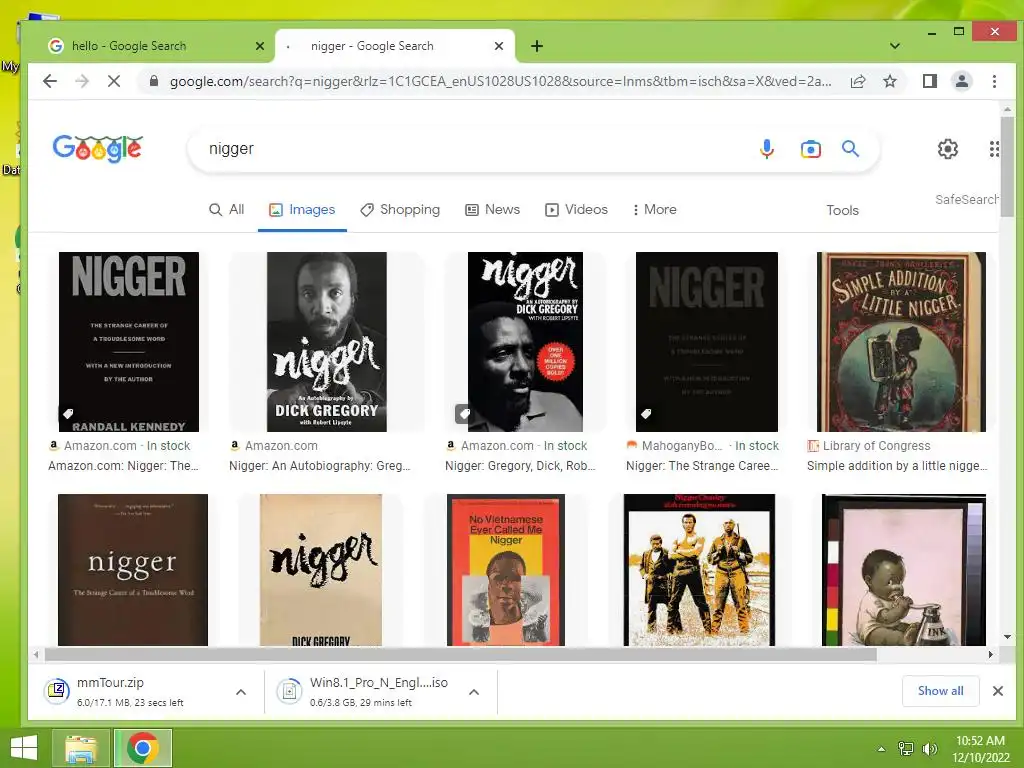Open the network tray icon
The image size is (1024, 768).
pos(906,748)
